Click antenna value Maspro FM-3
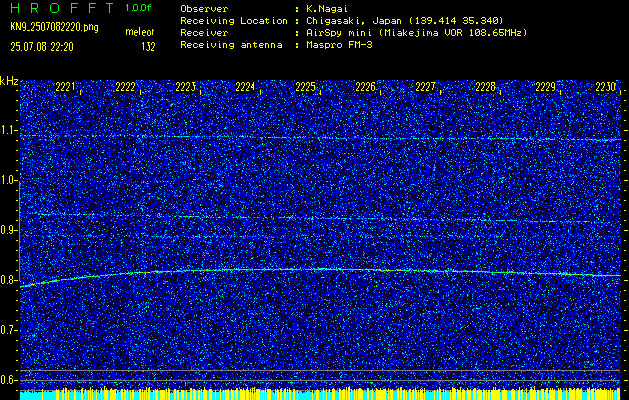This screenshot has width=629, height=400. click(x=339, y=45)
